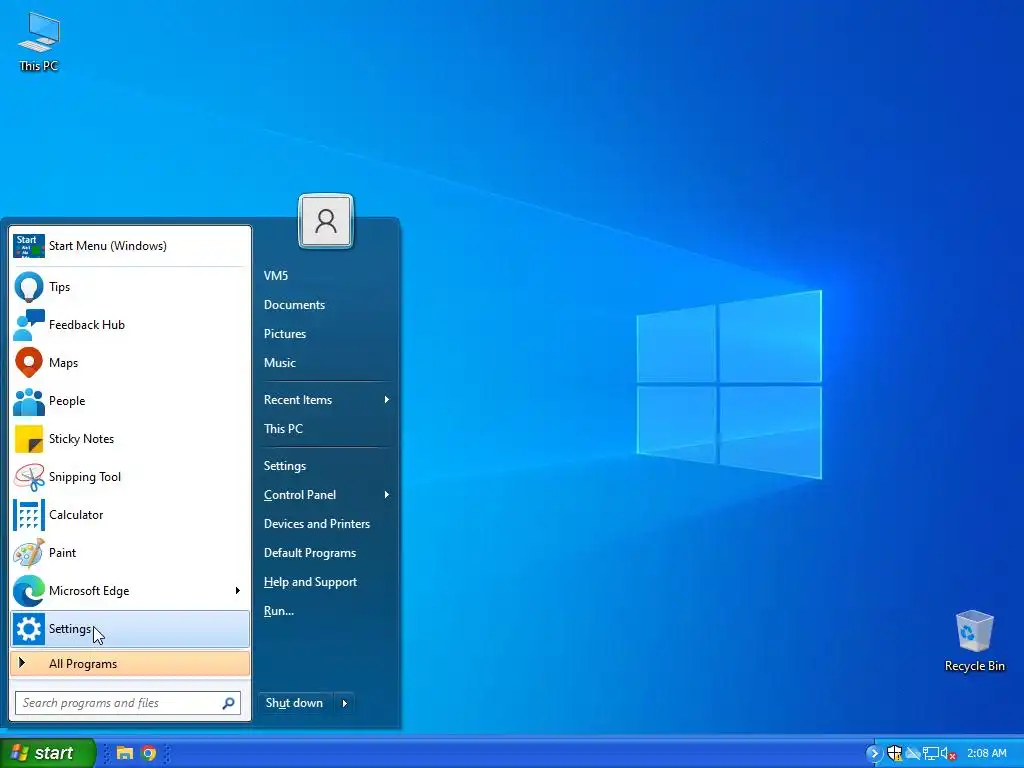
Task: Click the 2:08 AM taskbar clock
Action: tap(987, 754)
